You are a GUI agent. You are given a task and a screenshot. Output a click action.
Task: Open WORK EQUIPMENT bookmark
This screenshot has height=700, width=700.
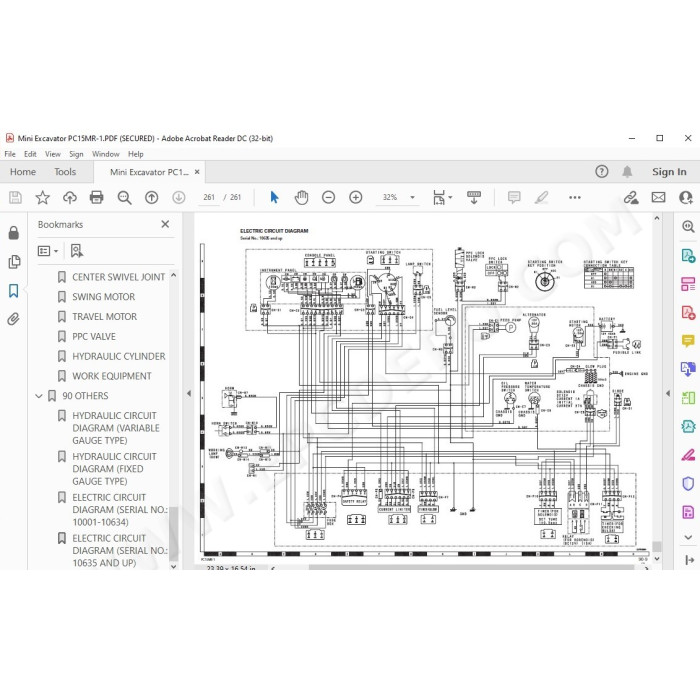[112, 376]
